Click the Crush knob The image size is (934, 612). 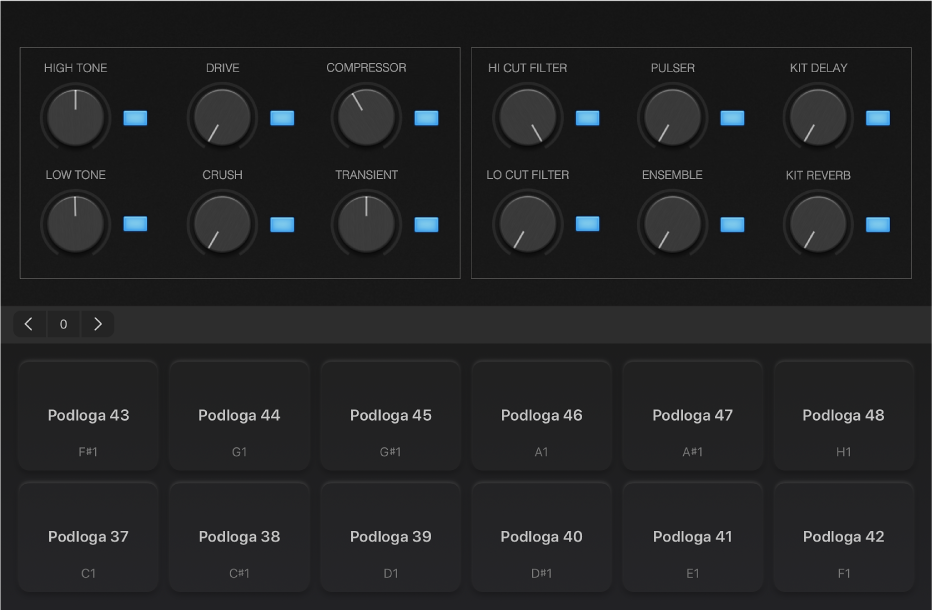(x=222, y=222)
